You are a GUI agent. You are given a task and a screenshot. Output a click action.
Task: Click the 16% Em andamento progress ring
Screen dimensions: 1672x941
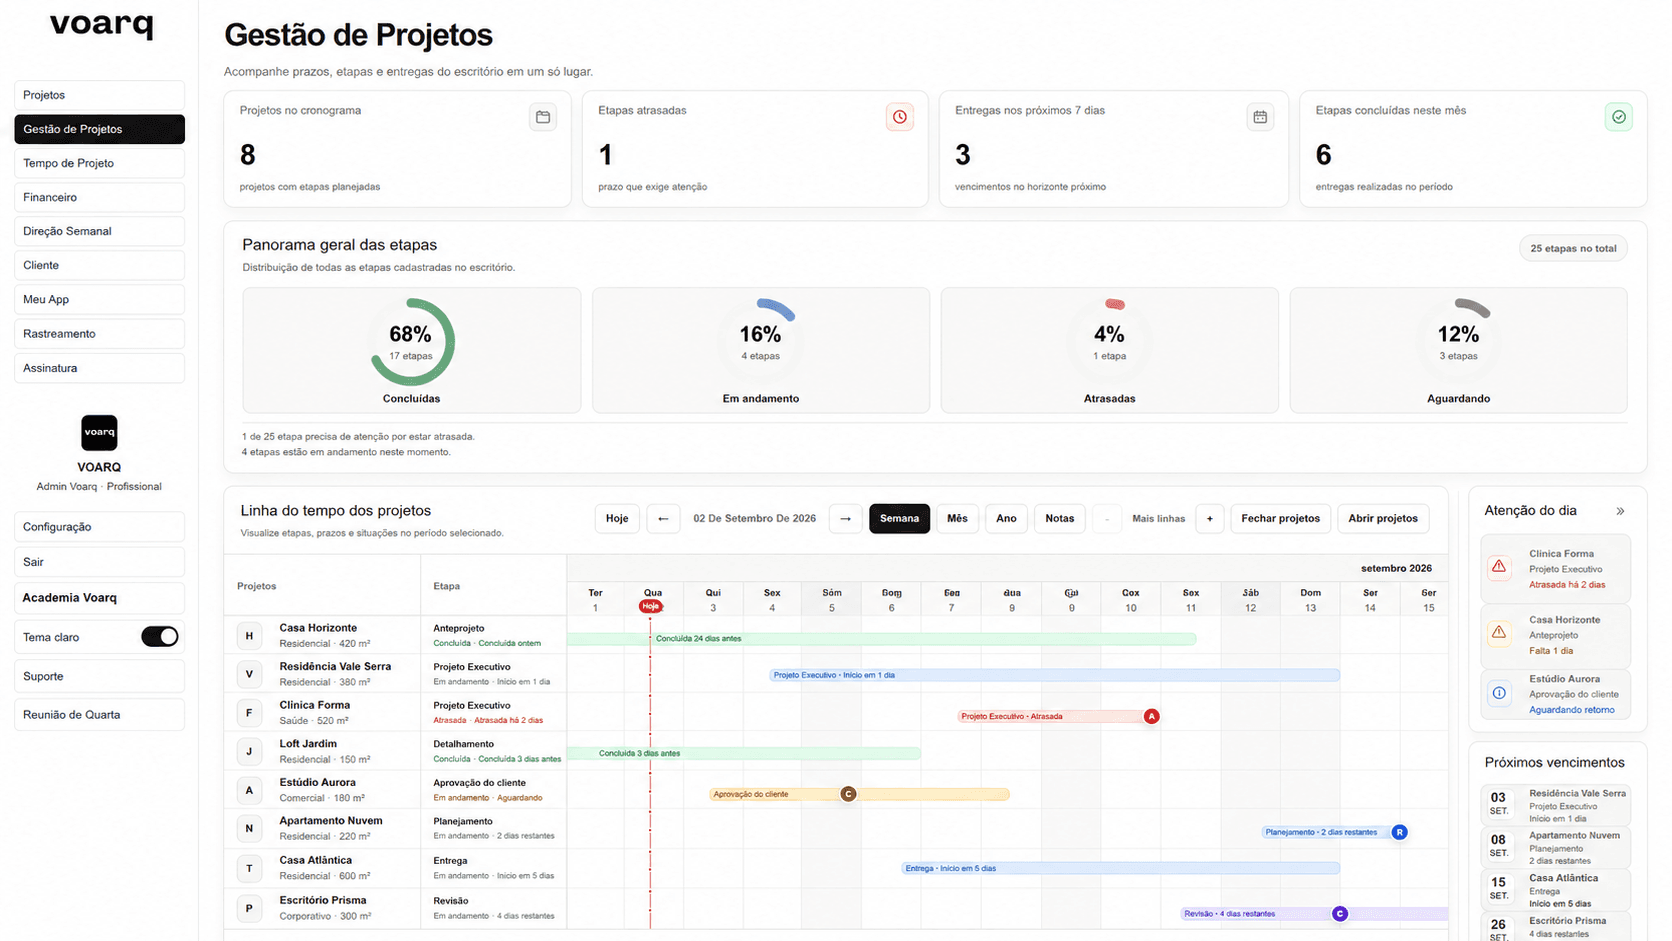click(x=761, y=342)
